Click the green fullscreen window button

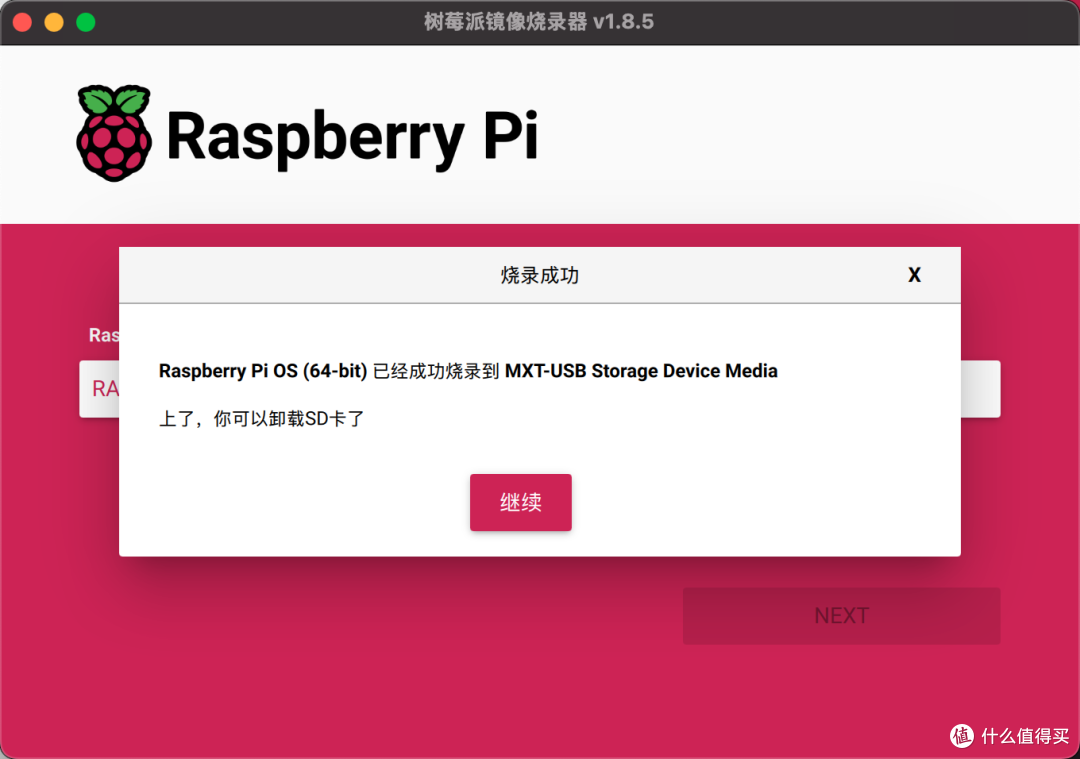click(x=86, y=22)
